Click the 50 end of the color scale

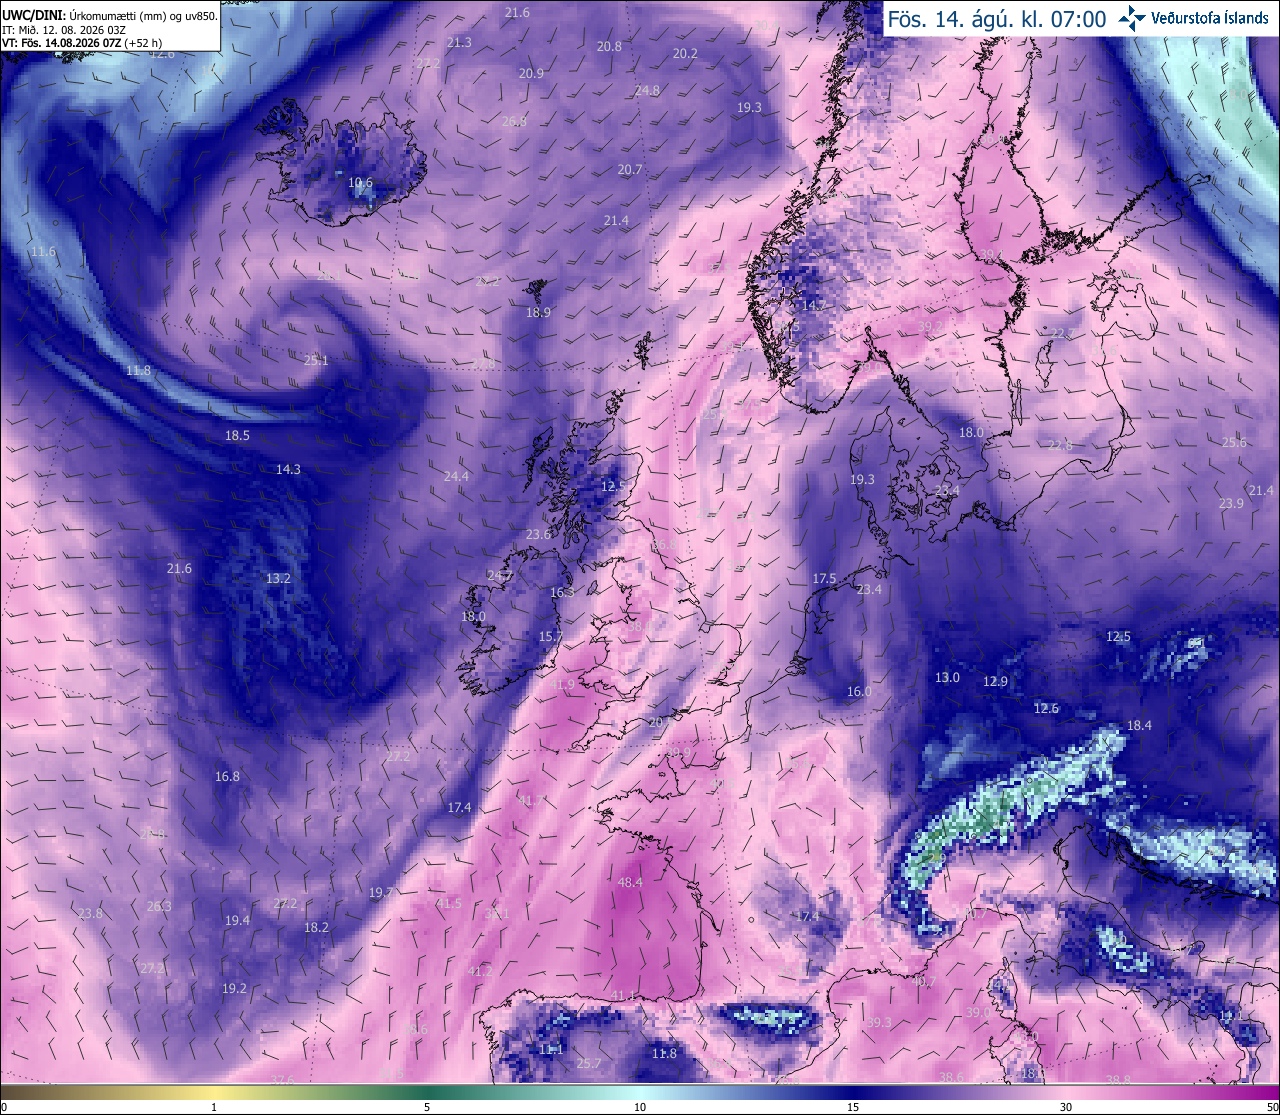coord(1271,1107)
